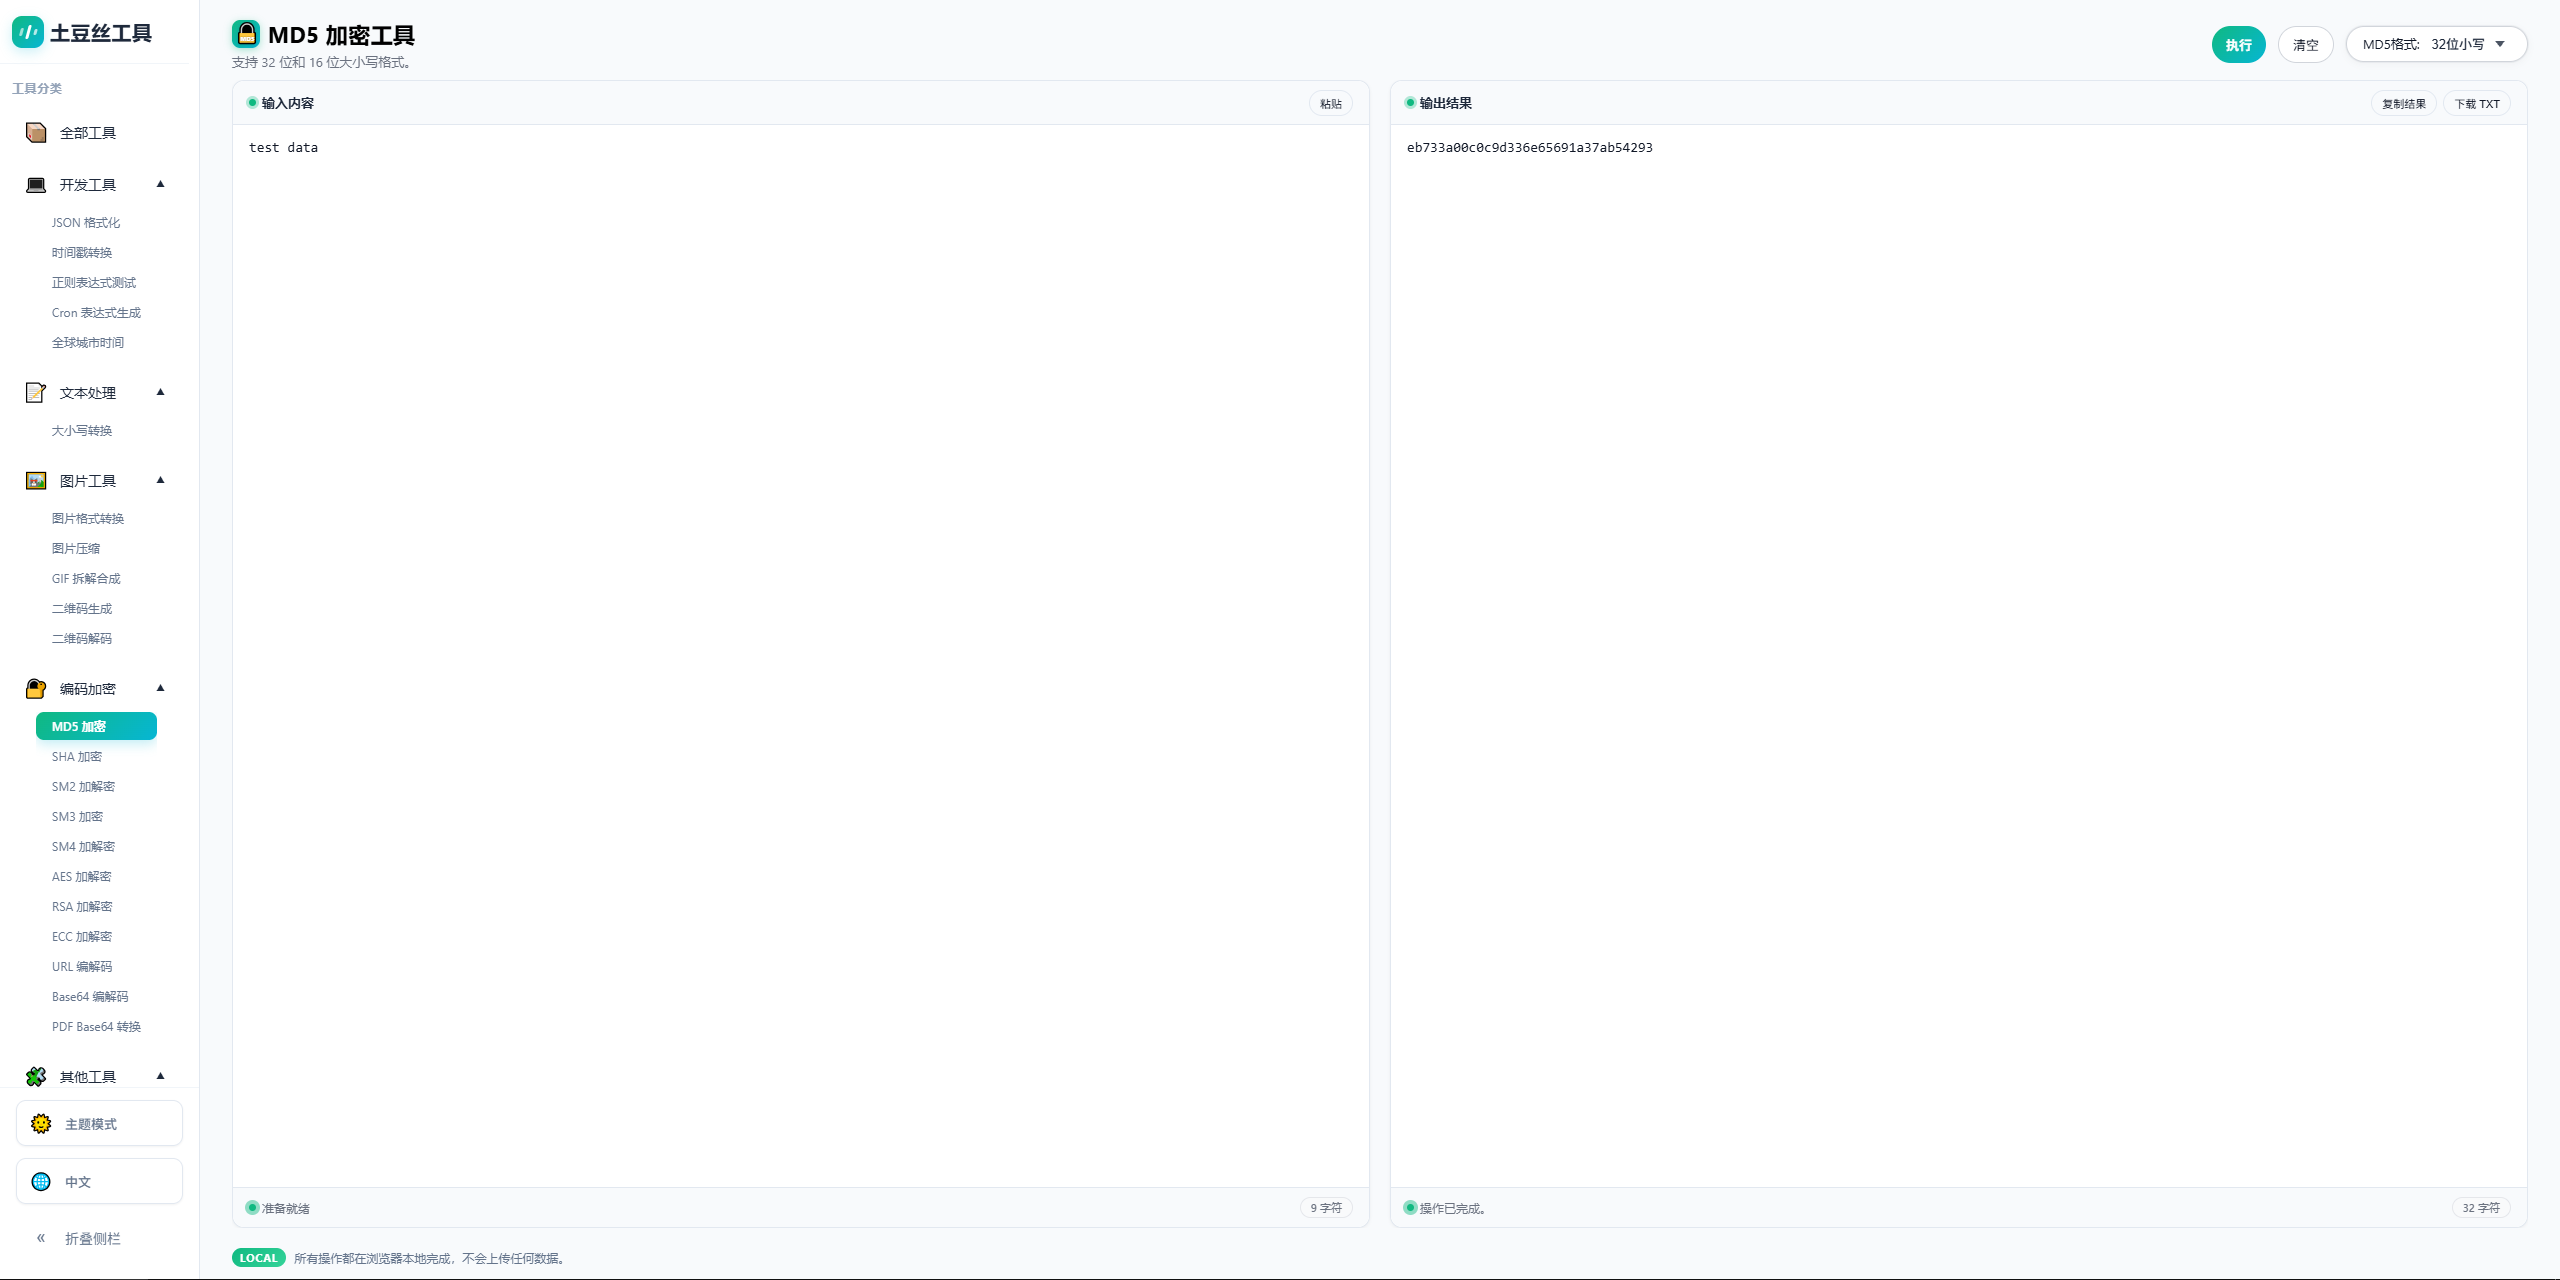Click 复制结果 to copy output

click(2403, 104)
